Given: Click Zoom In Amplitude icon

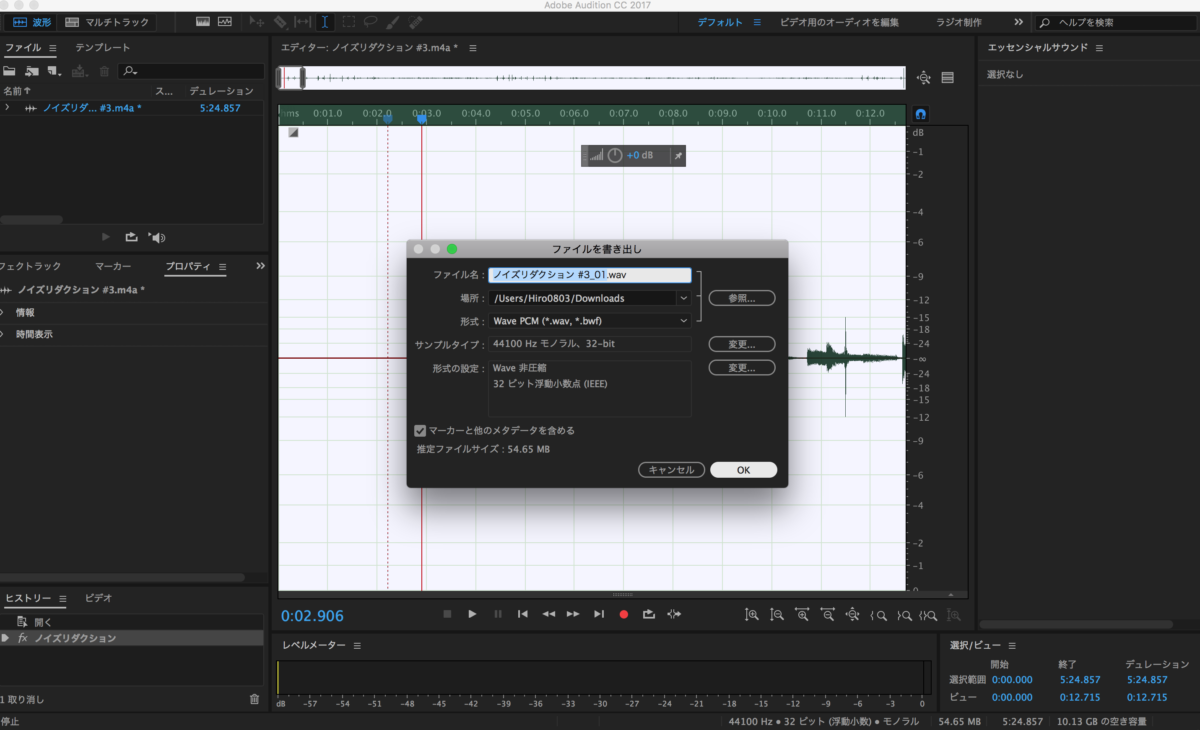Looking at the screenshot, I should [x=752, y=615].
